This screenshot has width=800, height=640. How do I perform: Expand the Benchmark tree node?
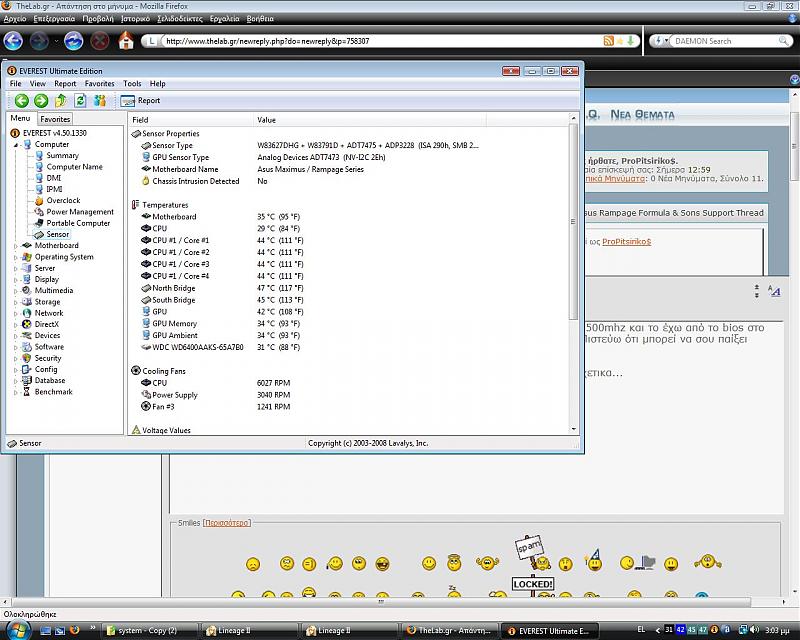pyautogui.click(x=15, y=392)
